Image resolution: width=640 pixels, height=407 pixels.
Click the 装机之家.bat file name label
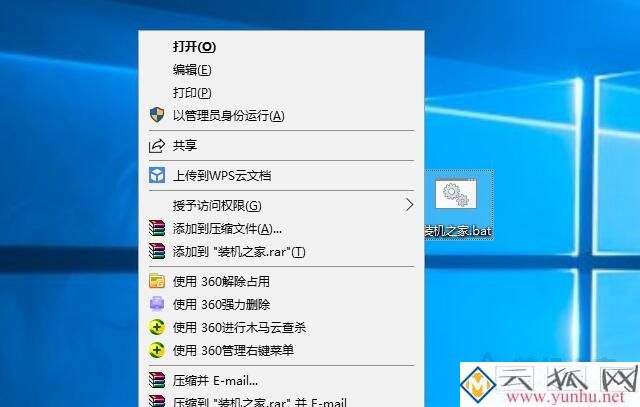(x=458, y=231)
